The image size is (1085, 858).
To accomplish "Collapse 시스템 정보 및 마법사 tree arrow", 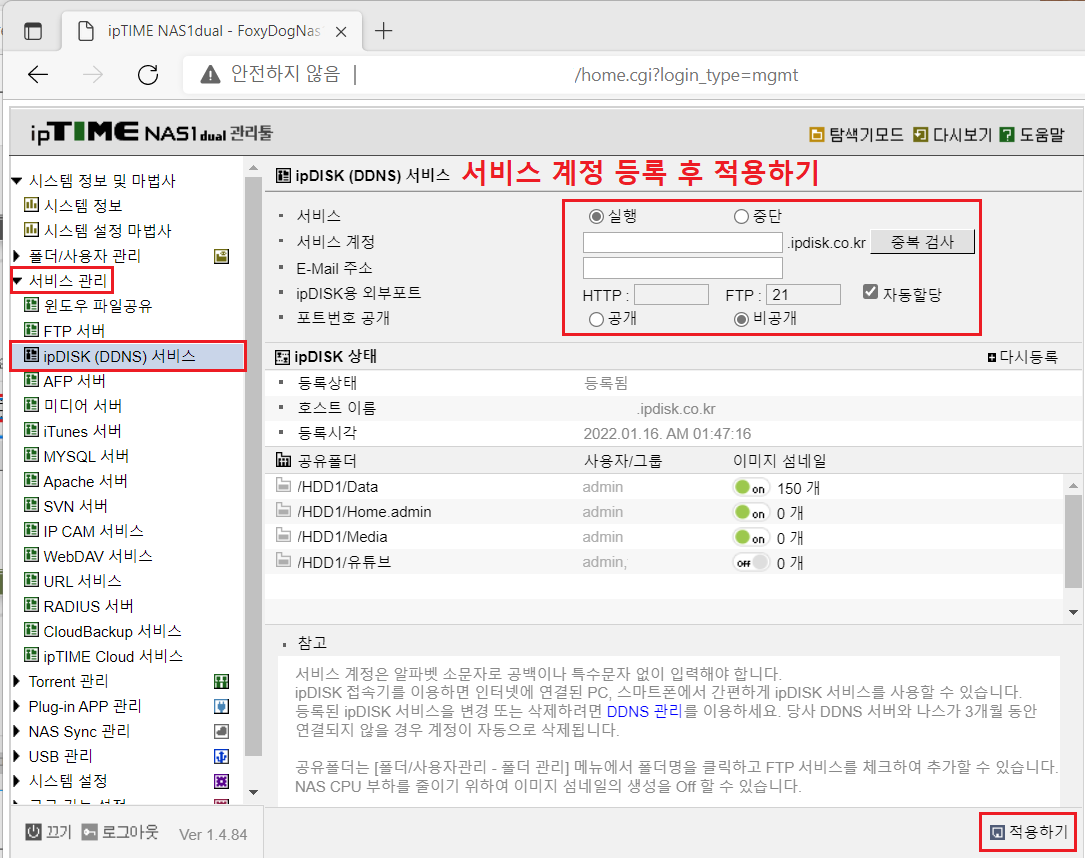I will click(17, 181).
